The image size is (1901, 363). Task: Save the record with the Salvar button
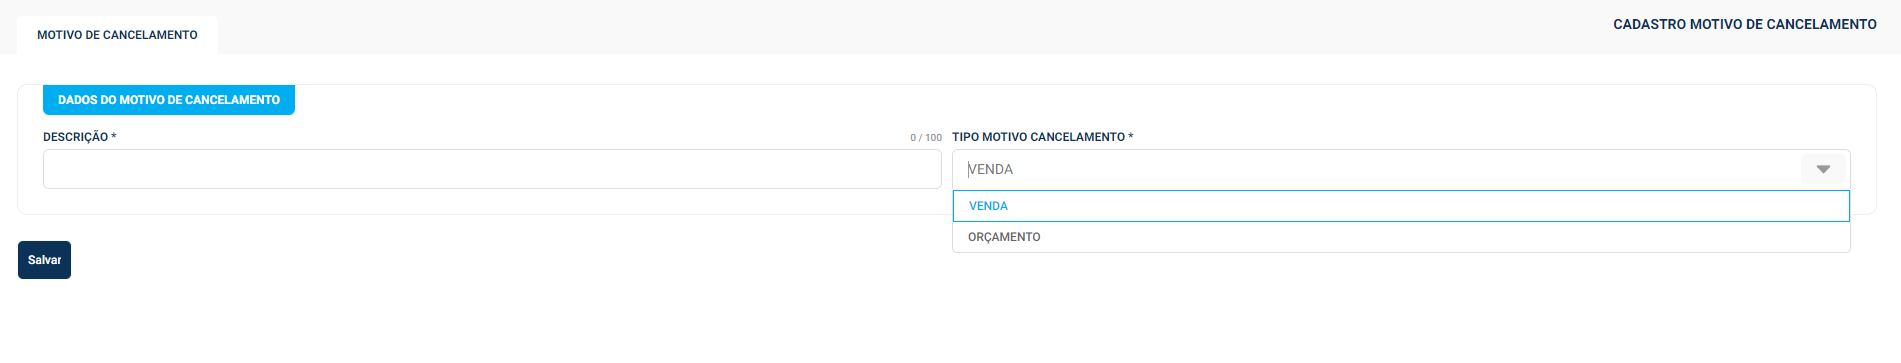click(x=44, y=260)
